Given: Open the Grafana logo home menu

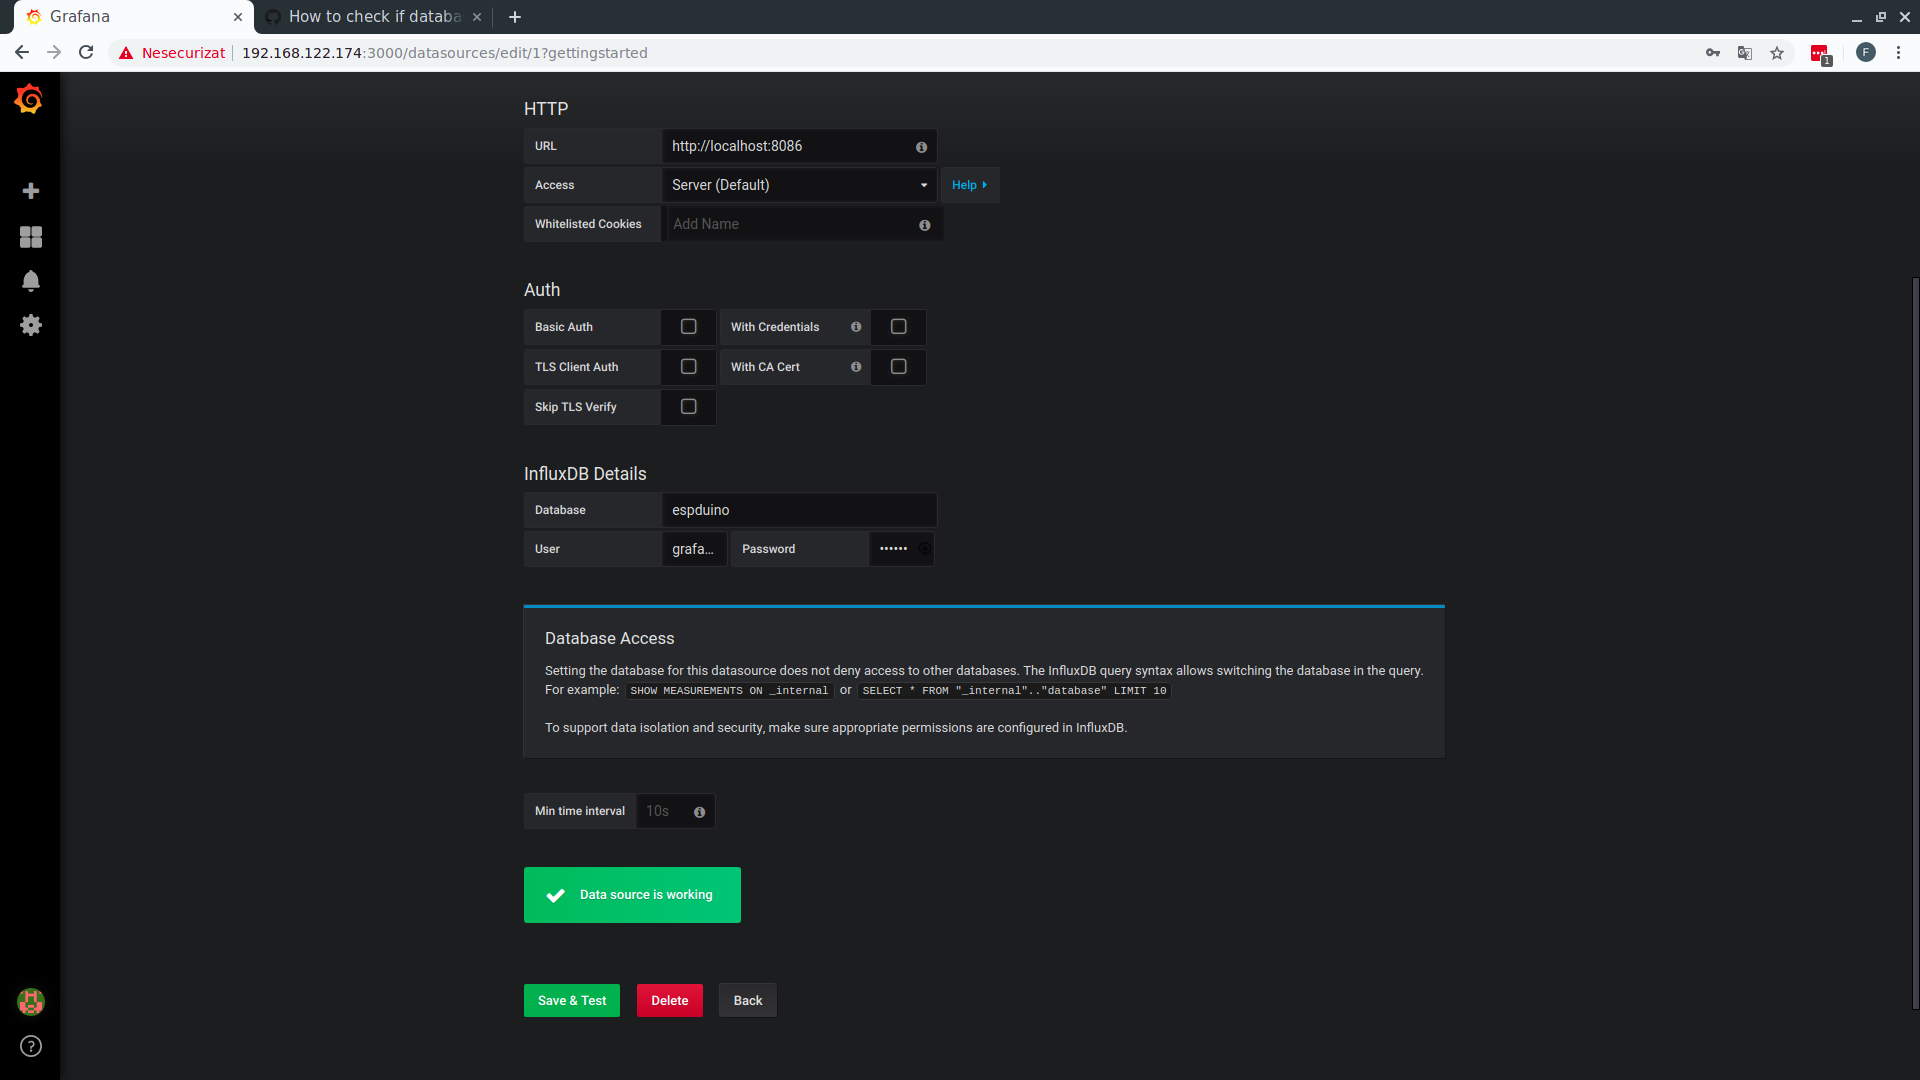Looking at the screenshot, I should (x=29, y=98).
